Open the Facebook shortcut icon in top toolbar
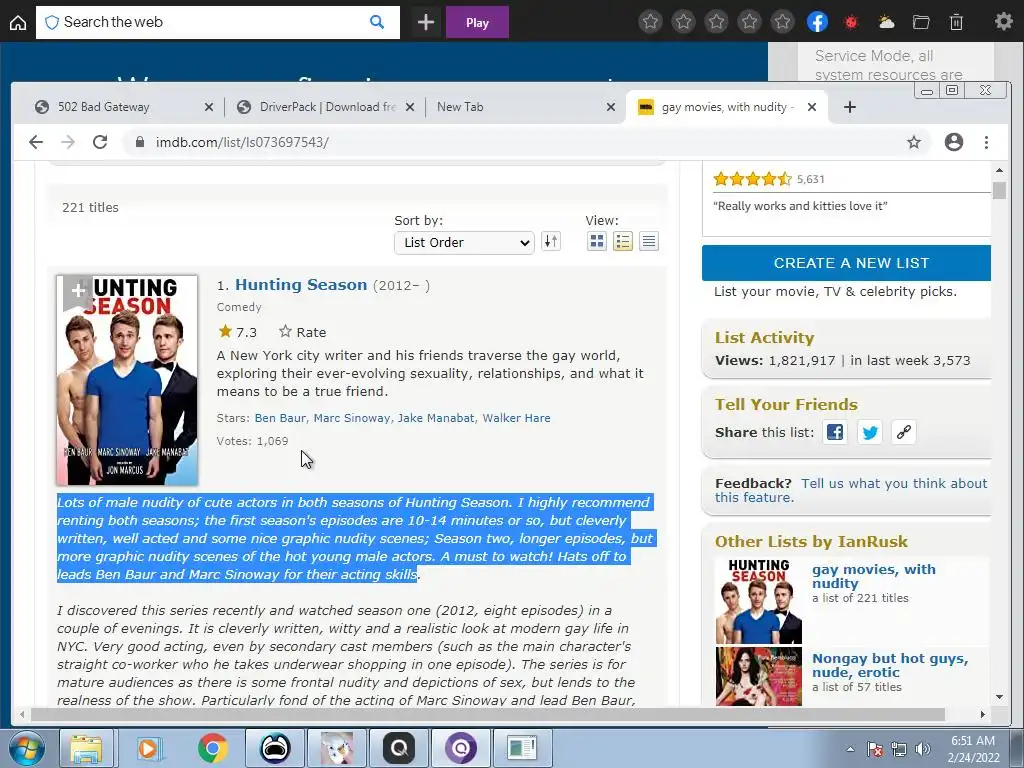 817,22
